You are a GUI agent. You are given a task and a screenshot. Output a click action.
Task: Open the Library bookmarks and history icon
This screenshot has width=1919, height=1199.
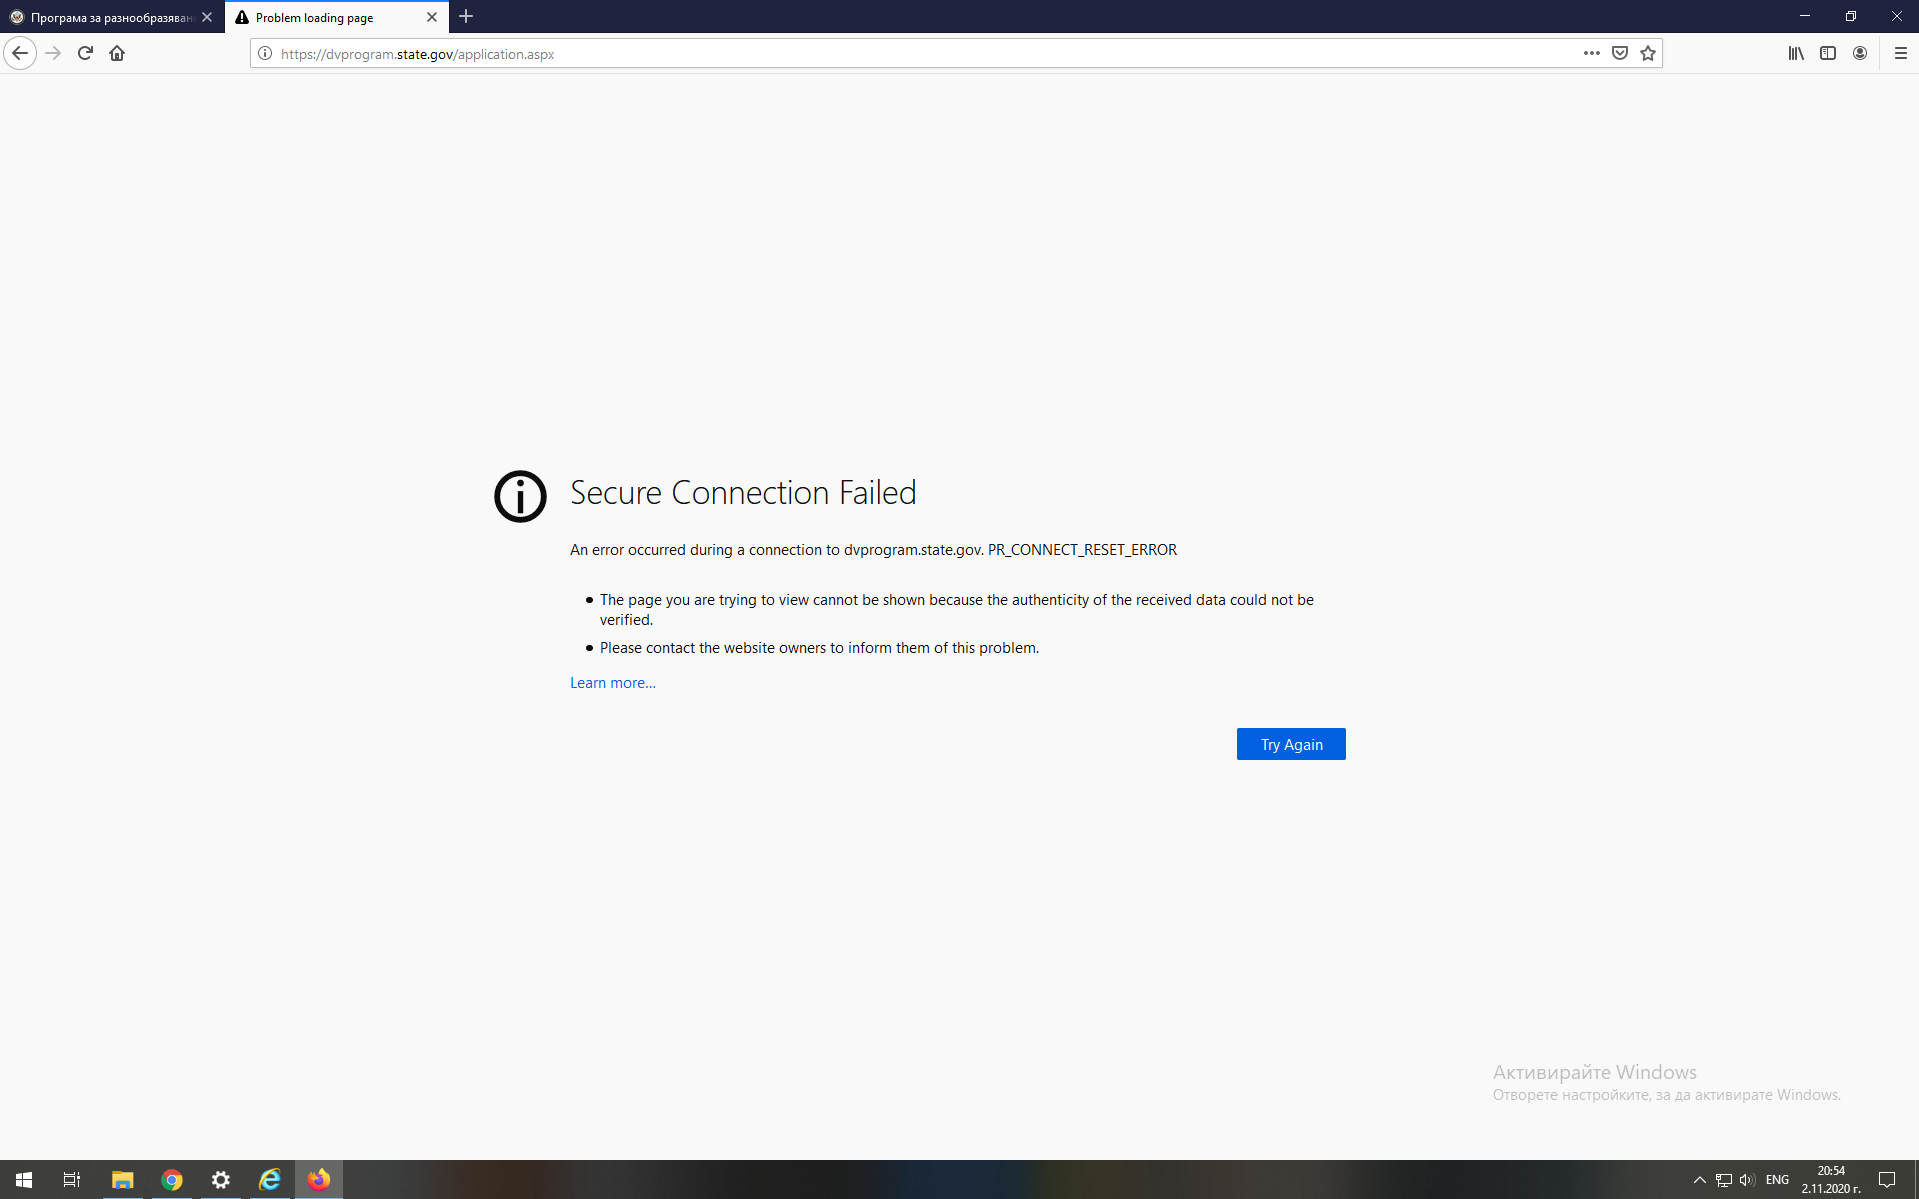tap(1796, 54)
